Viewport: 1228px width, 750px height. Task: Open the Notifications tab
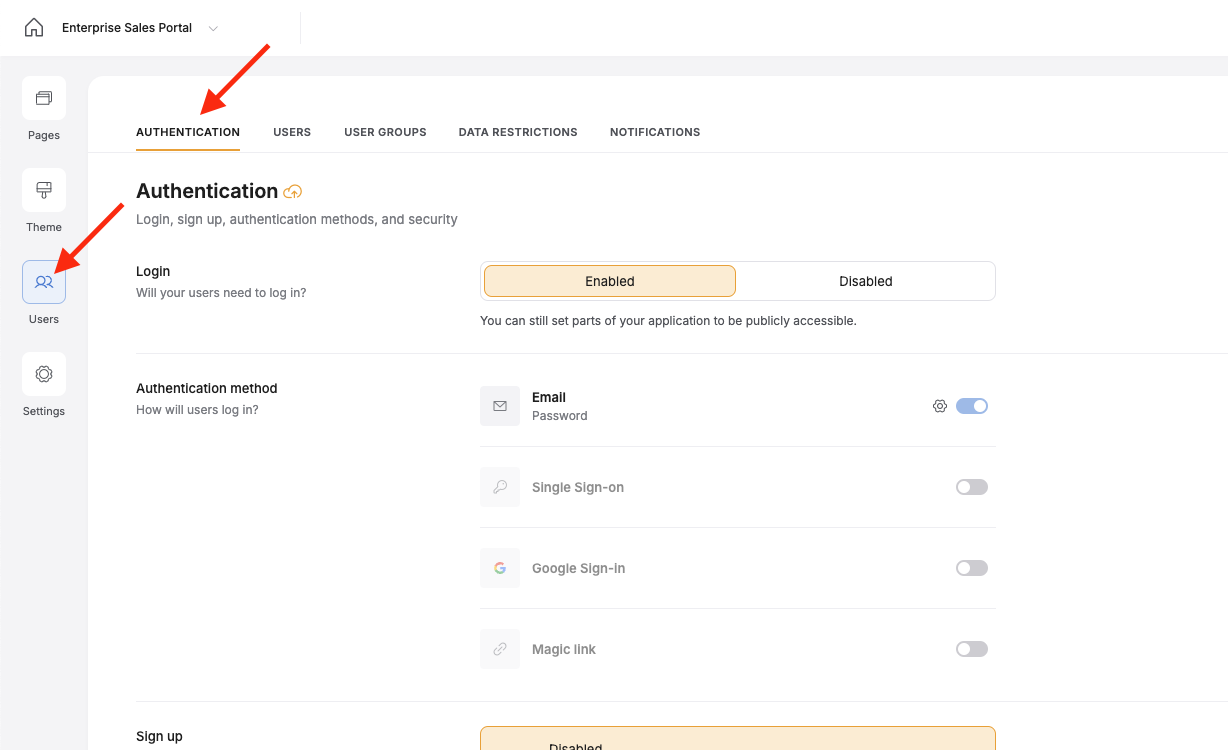tap(655, 131)
